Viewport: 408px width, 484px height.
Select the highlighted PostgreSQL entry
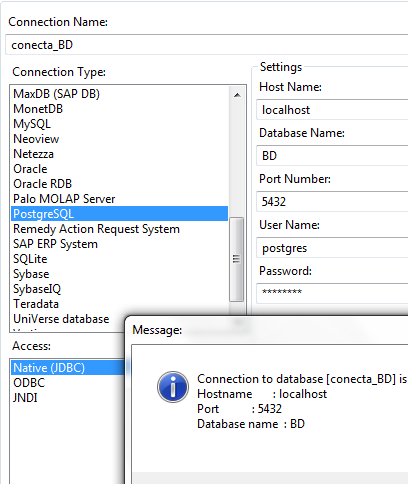120,214
